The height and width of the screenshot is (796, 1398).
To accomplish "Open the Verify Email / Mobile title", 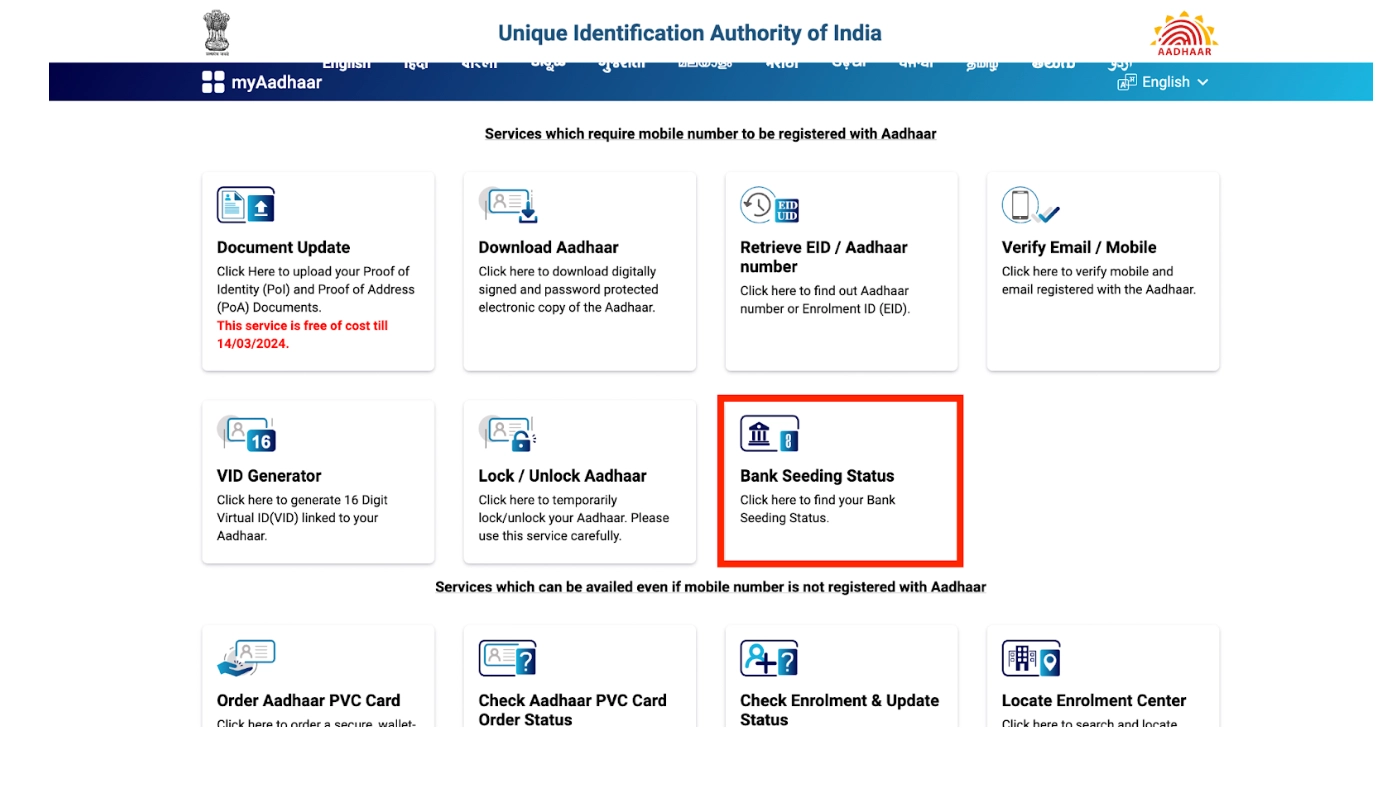I will tap(1079, 248).
